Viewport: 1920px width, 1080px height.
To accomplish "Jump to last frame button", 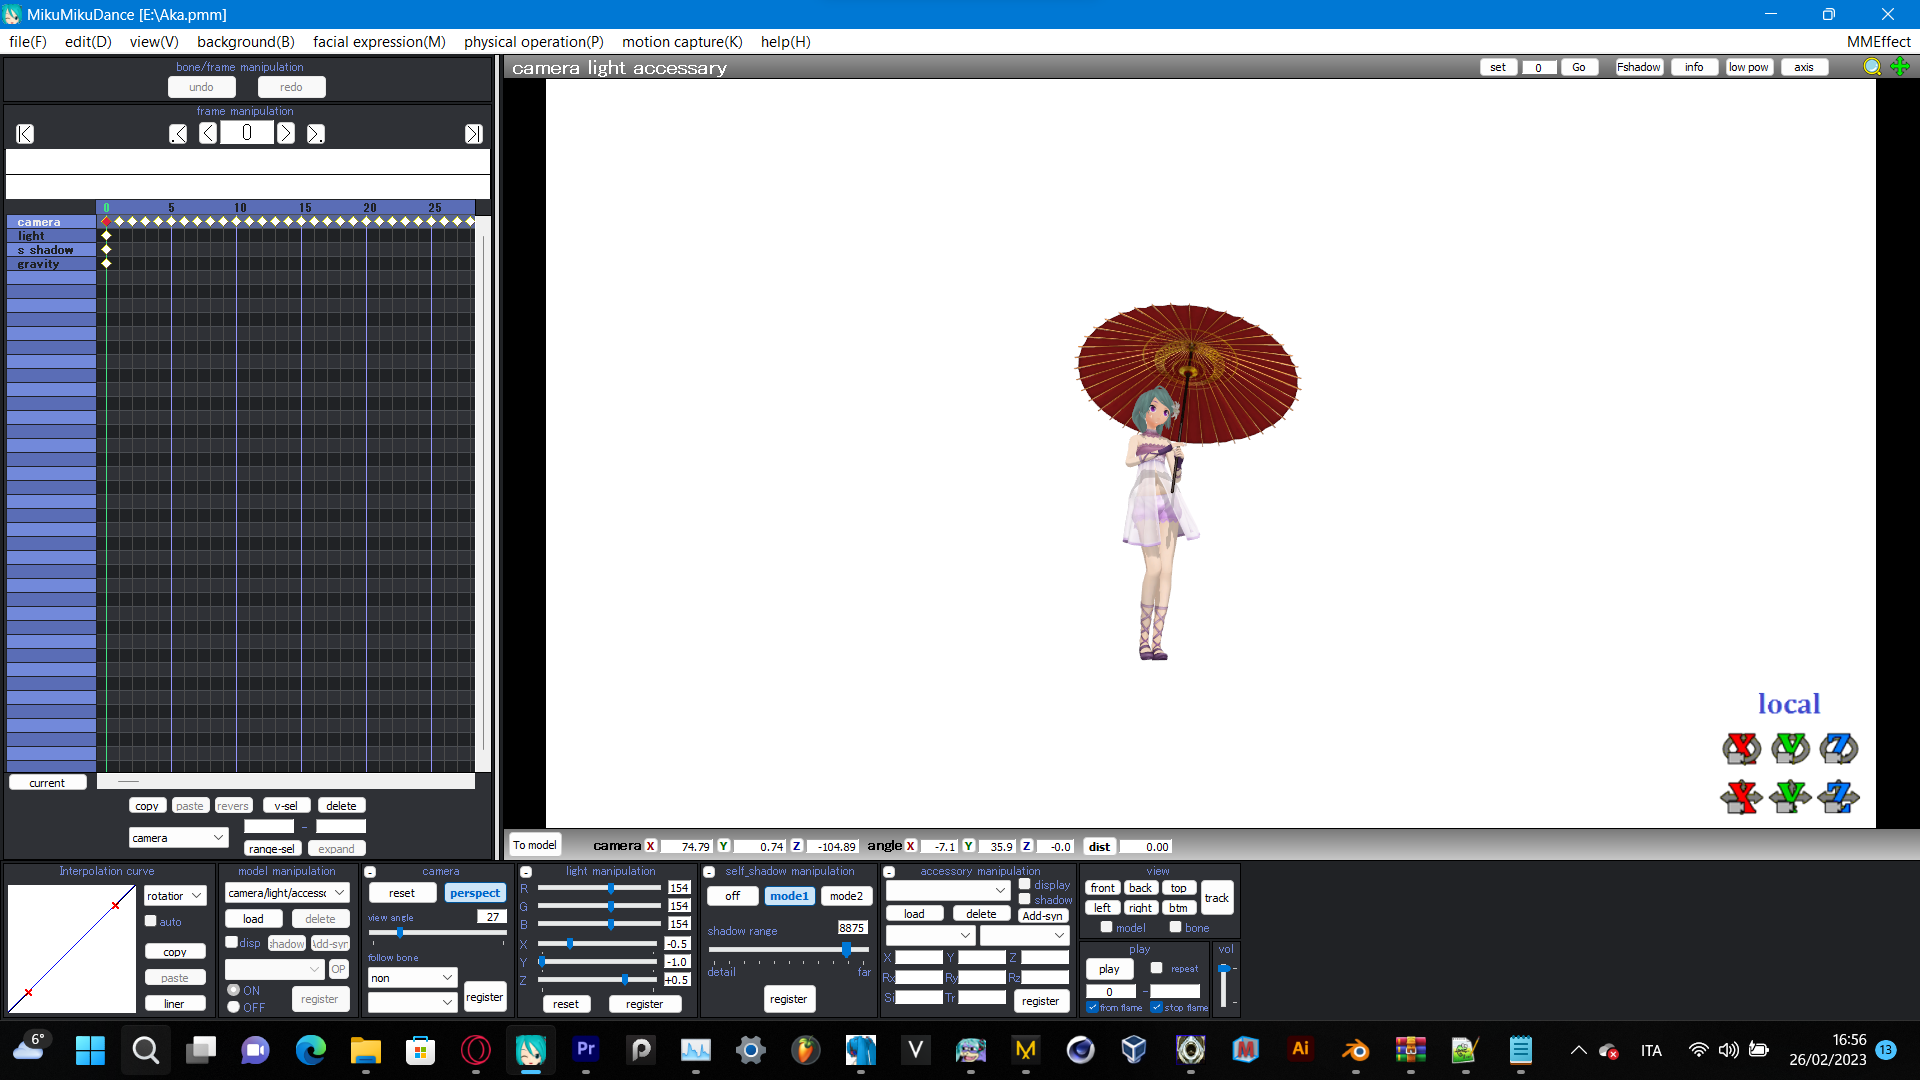I will click(474, 134).
